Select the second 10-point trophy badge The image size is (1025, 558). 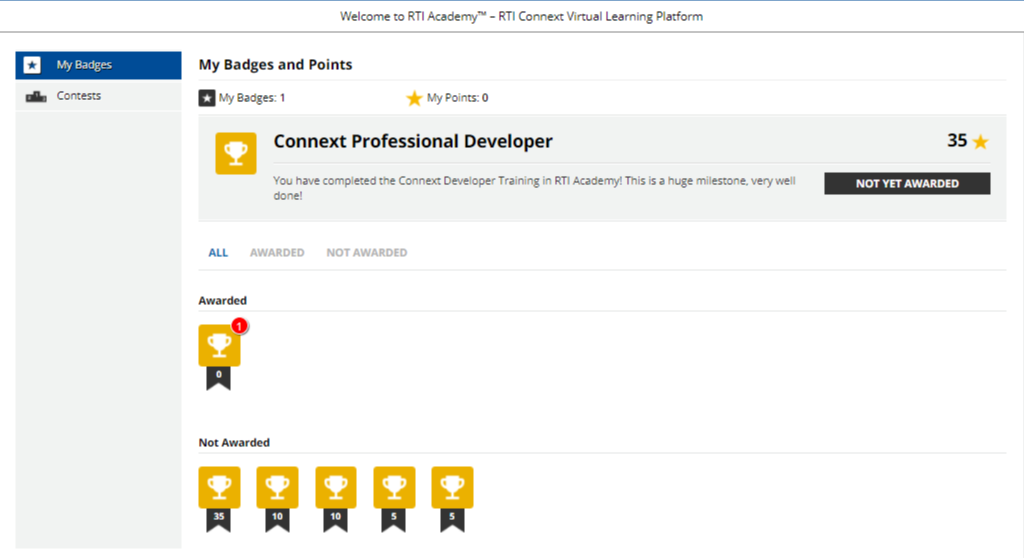coord(336,489)
